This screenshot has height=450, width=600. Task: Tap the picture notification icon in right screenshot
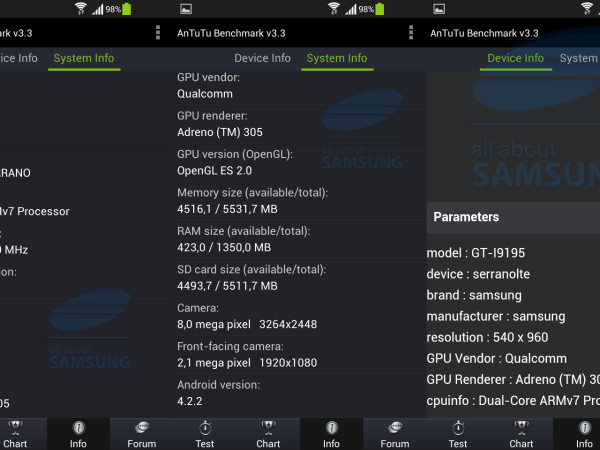pyautogui.click(x=439, y=9)
